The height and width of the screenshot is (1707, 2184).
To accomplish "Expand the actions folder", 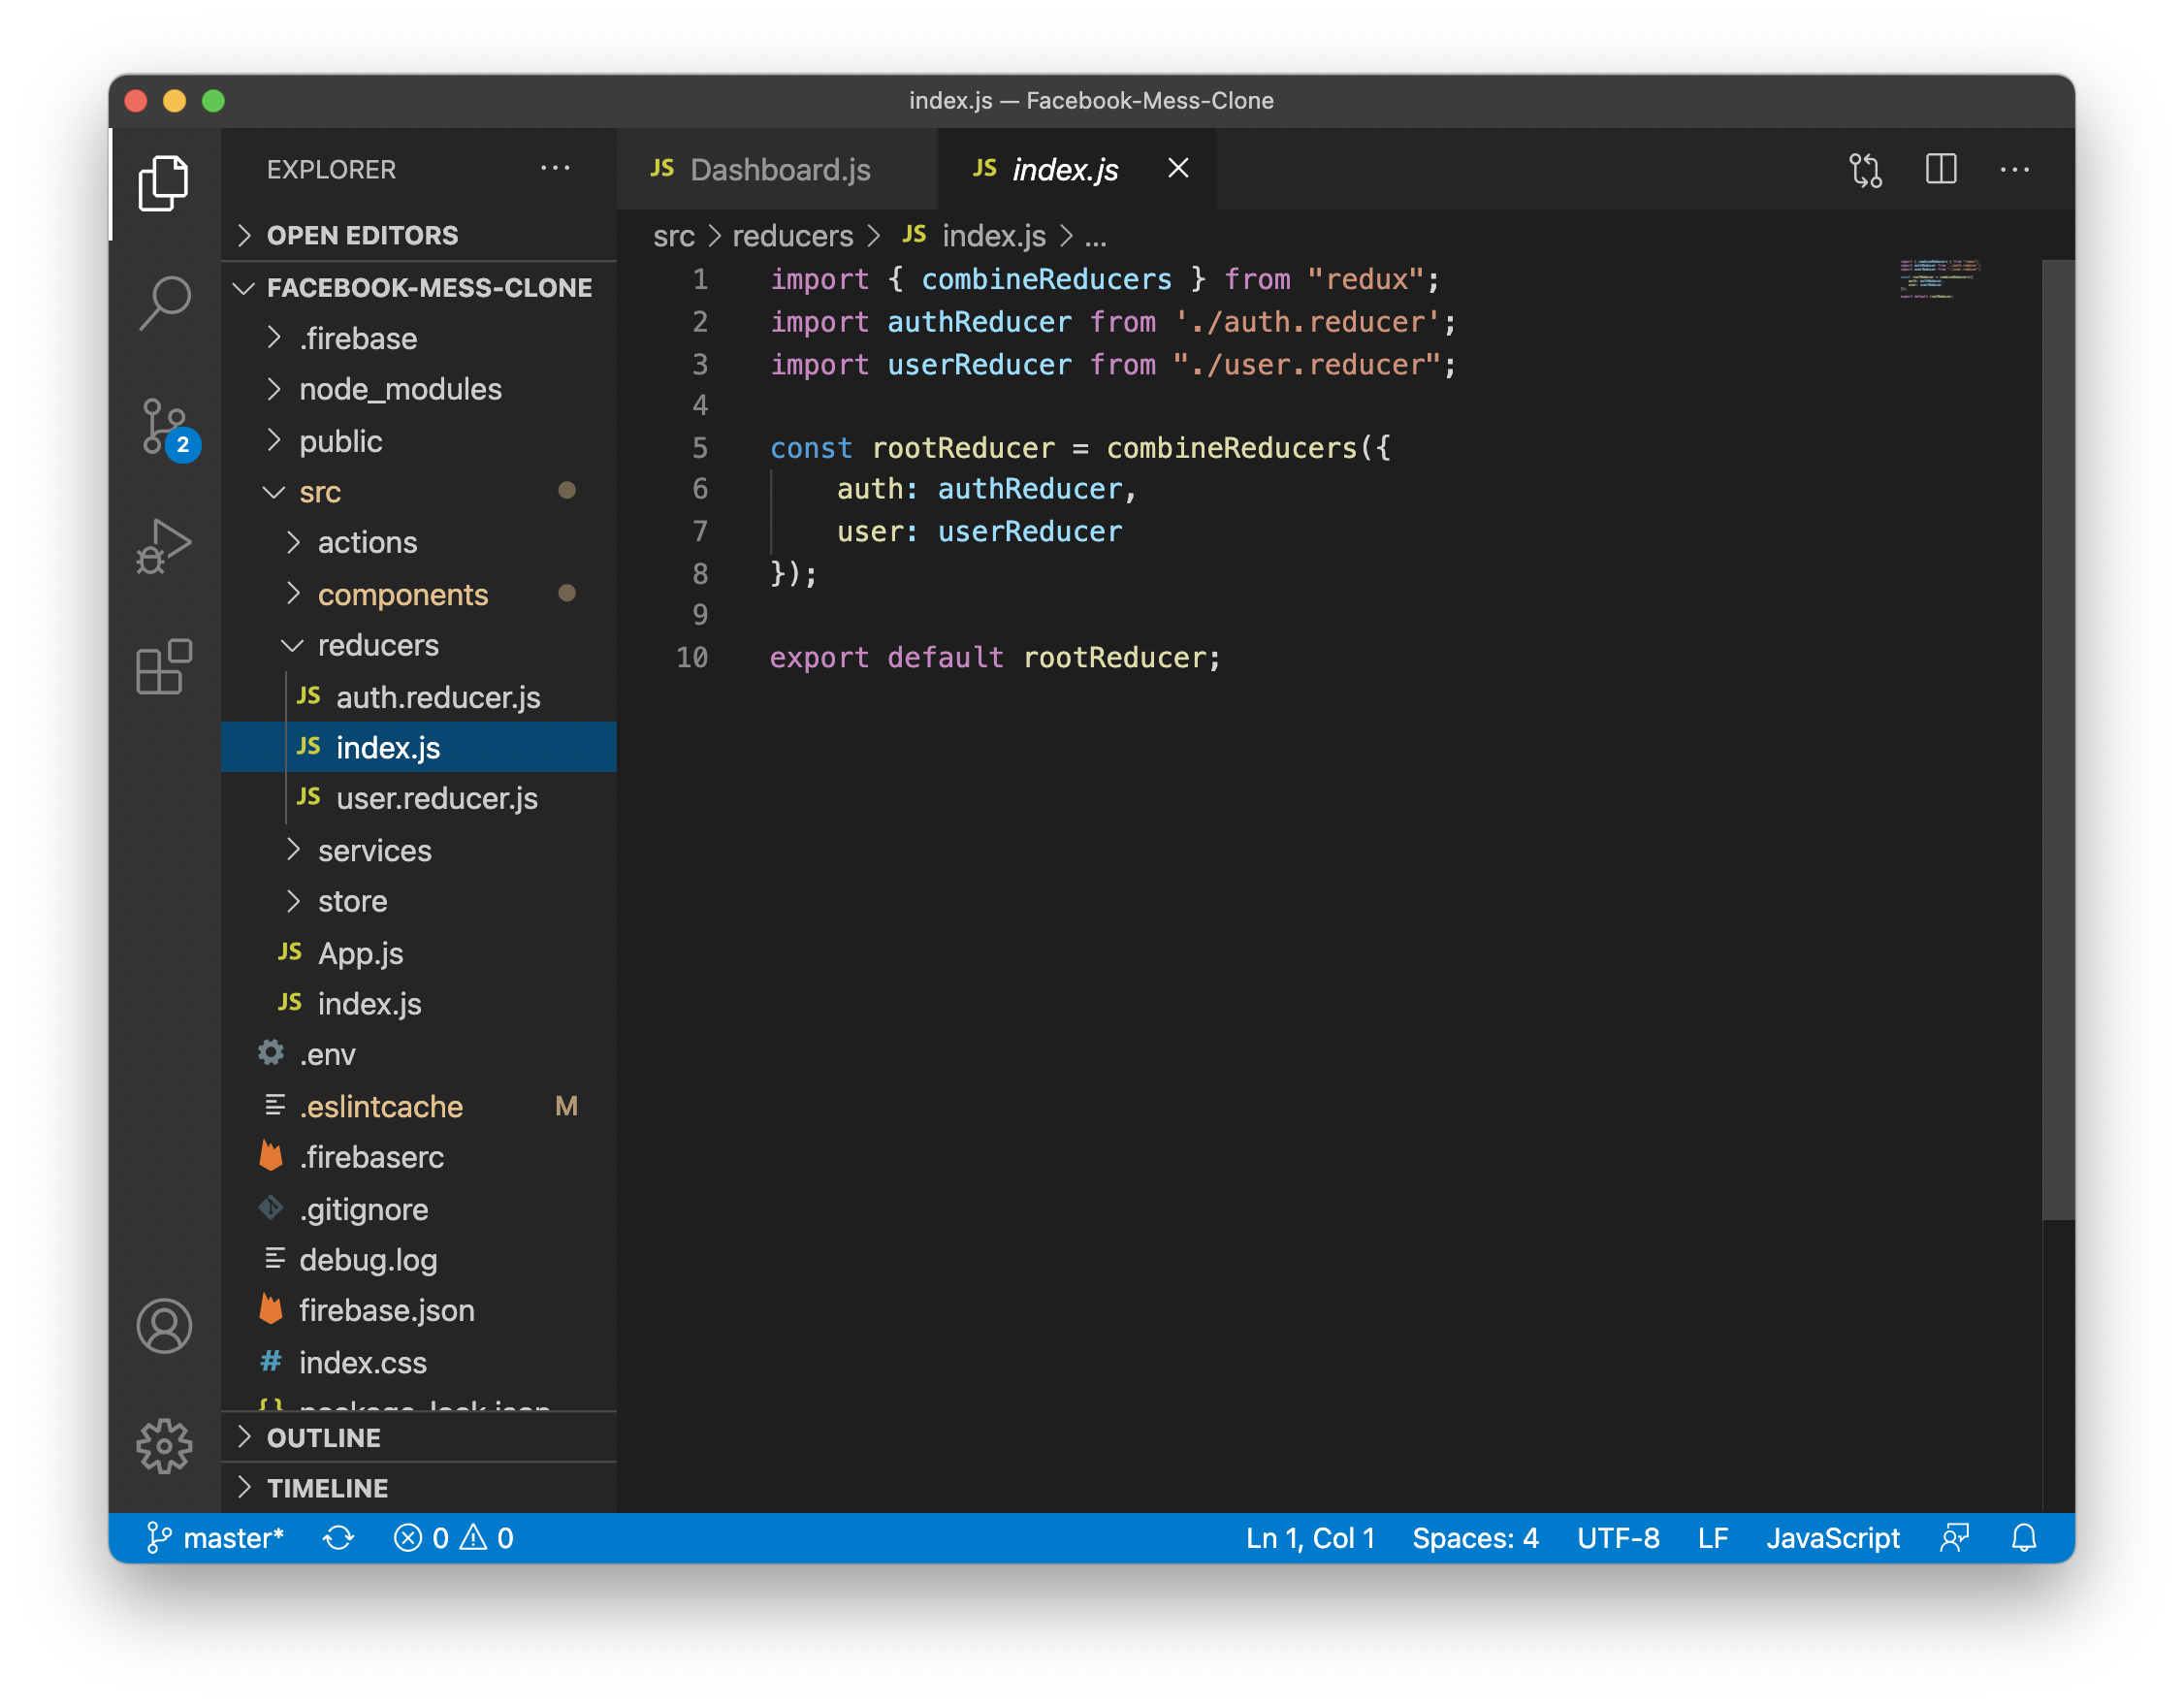I will click(418, 543).
